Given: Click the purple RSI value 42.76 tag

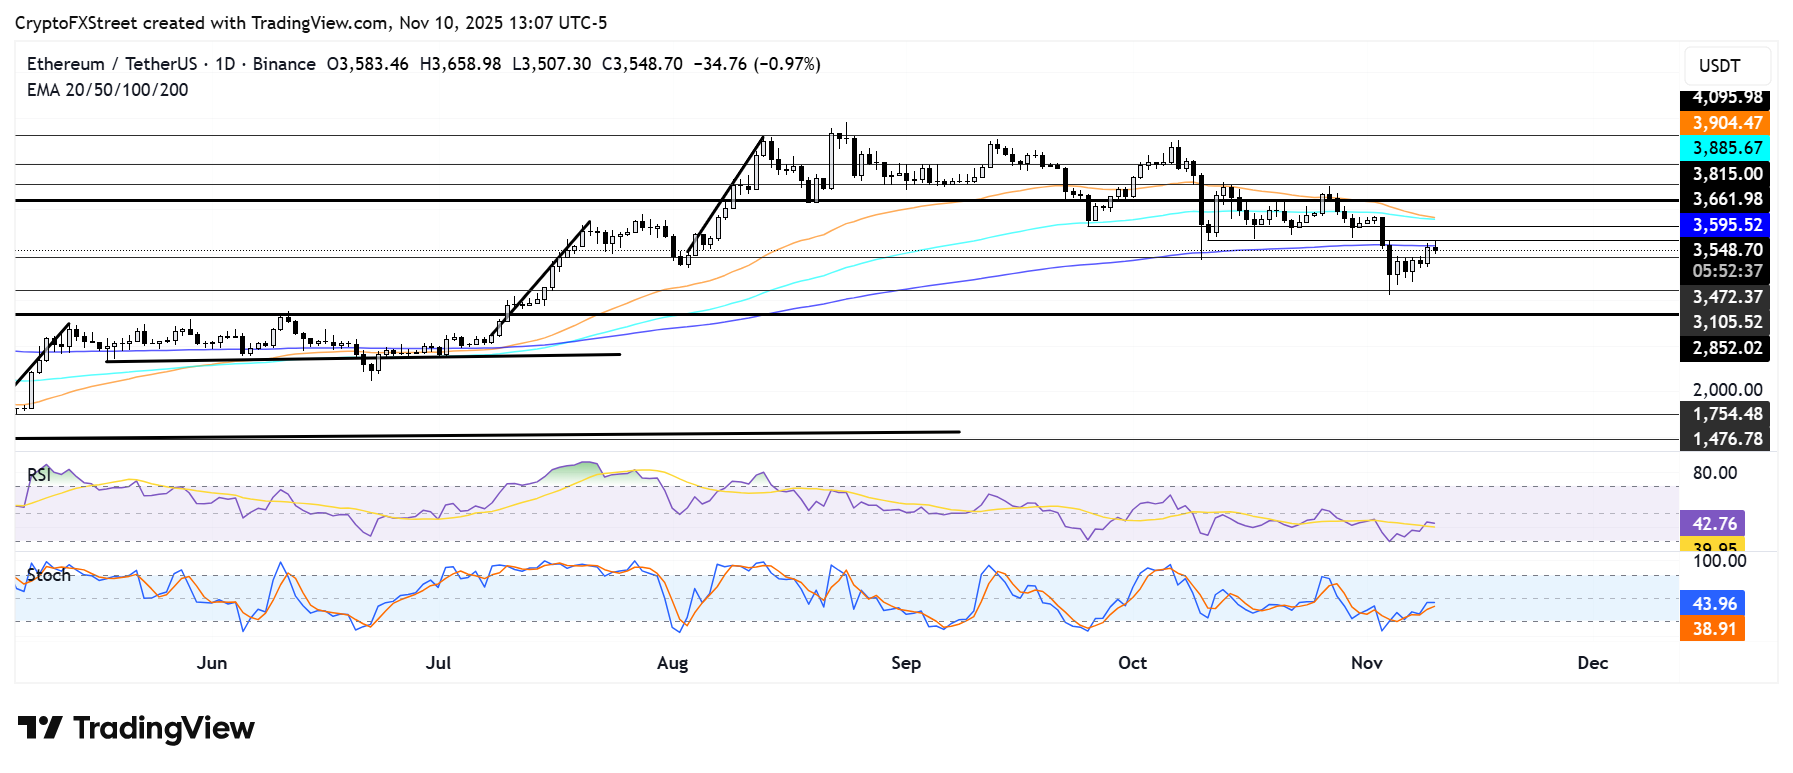Looking at the screenshot, I should pos(1713,523).
